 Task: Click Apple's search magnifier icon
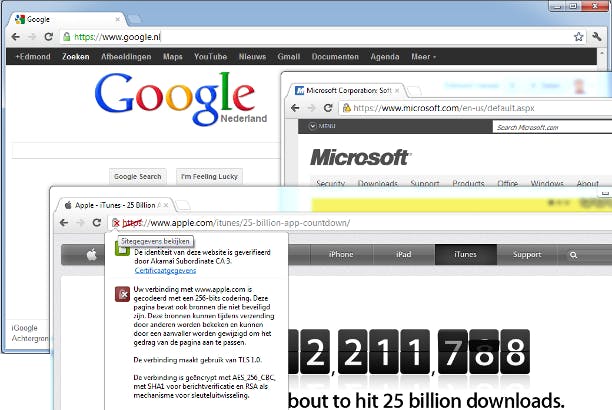point(573,255)
